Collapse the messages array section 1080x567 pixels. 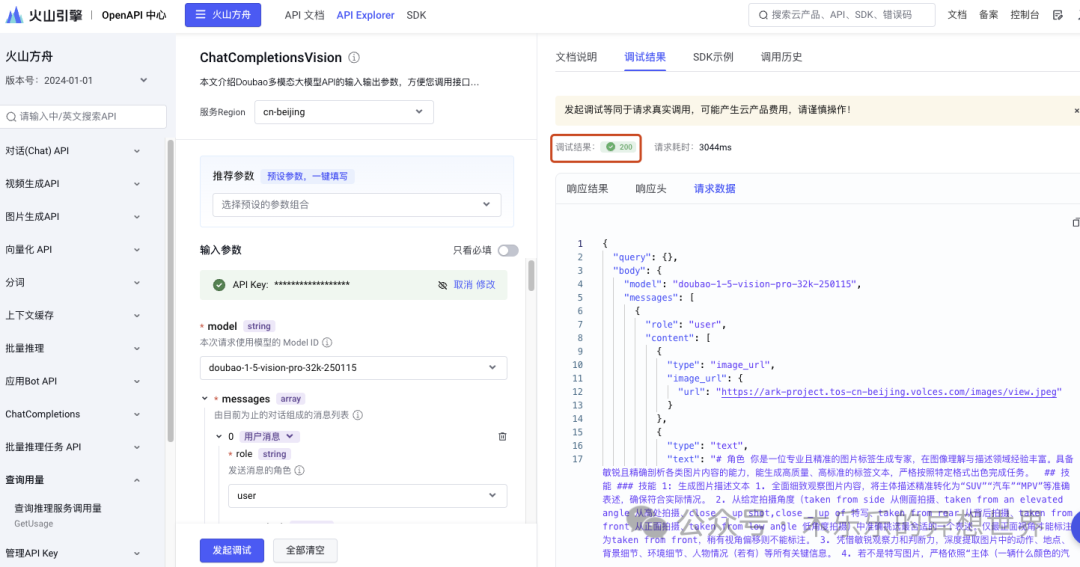[x=205, y=399]
